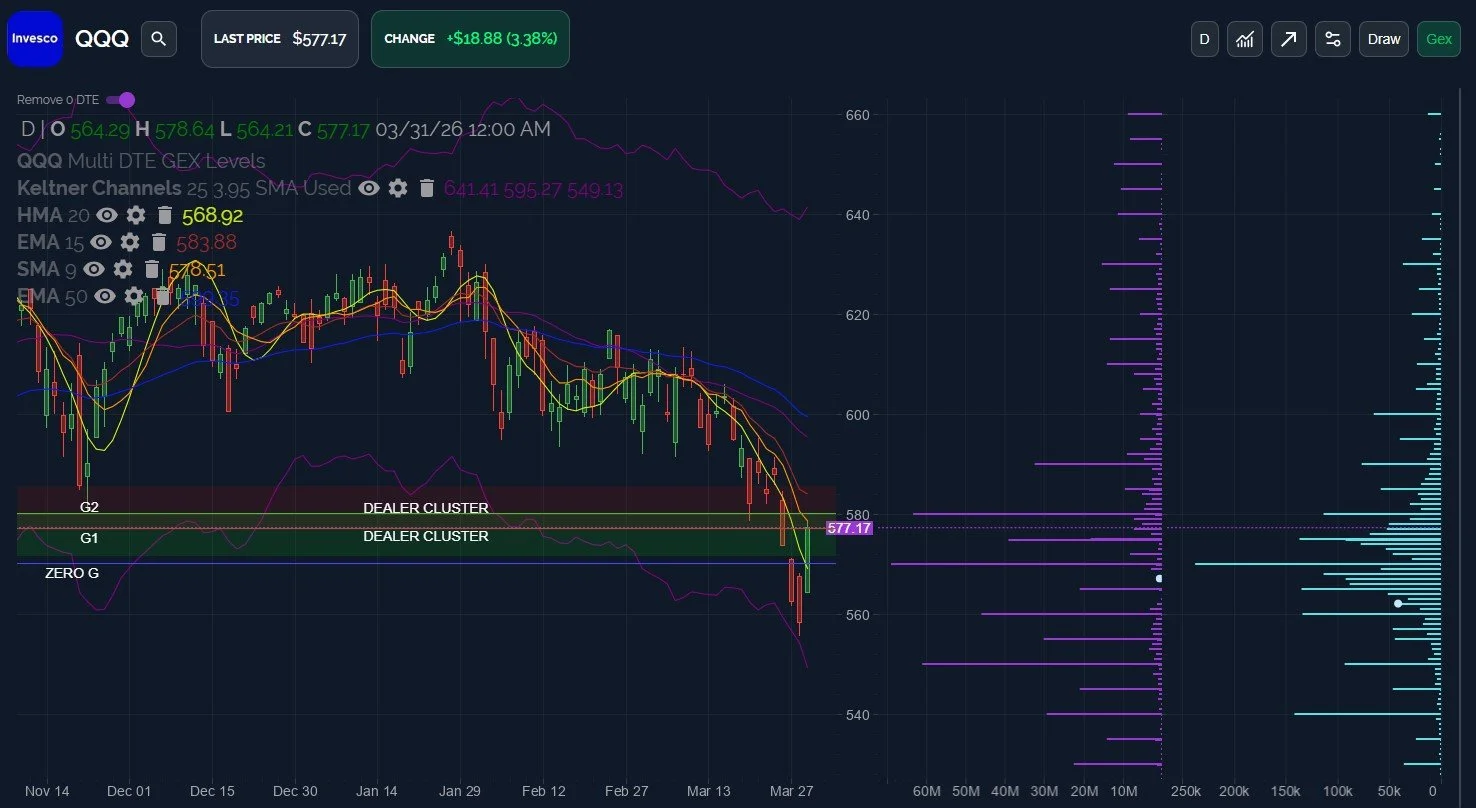Open the ticker search magnifier icon
Image resolution: width=1476 pixels, height=808 pixels.
pos(158,39)
